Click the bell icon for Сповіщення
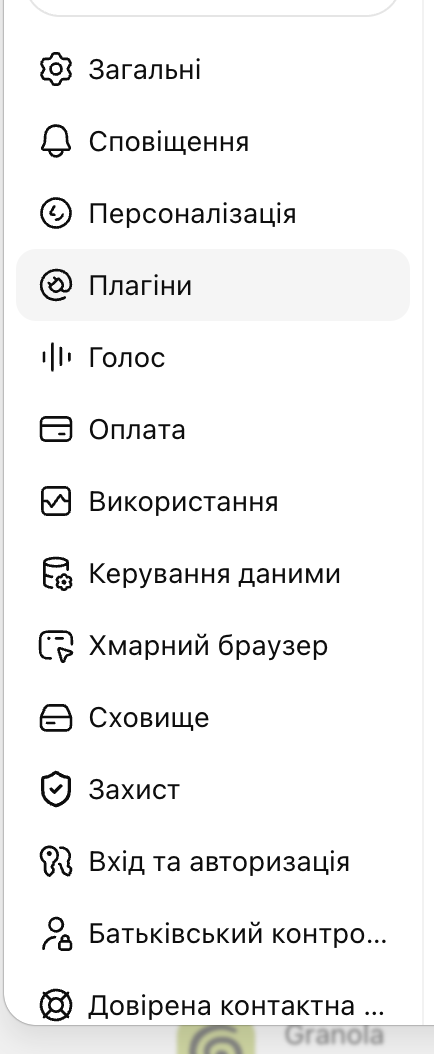Image resolution: width=434 pixels, height=1054 pixels. [56, 142]
